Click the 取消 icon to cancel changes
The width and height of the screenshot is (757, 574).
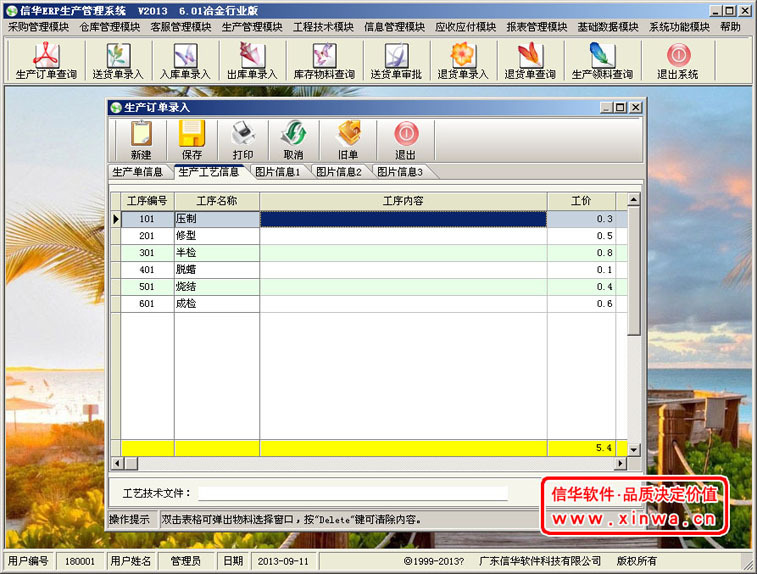[293, 140]
